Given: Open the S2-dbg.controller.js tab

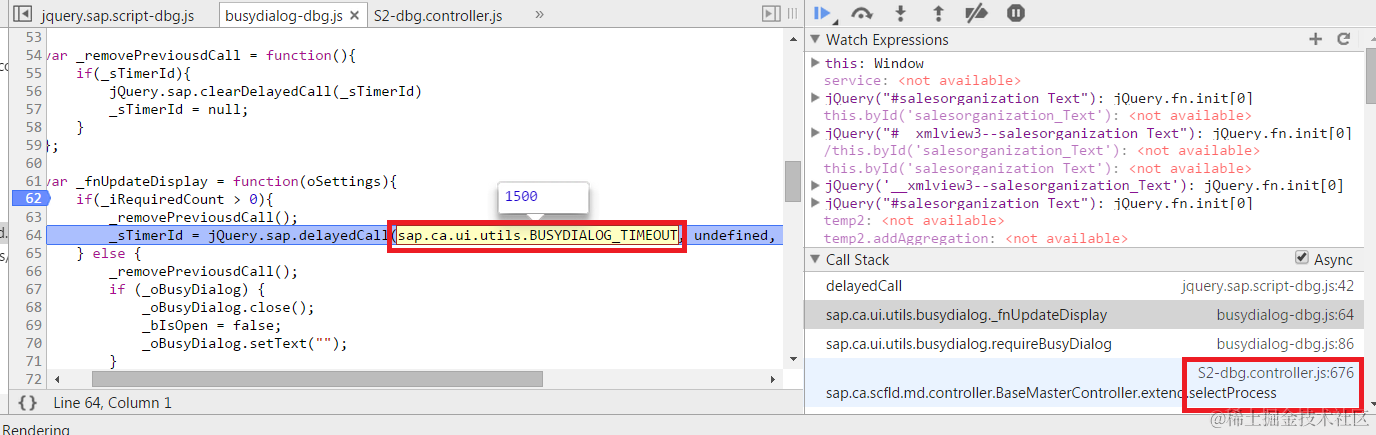Looking at the screenshot, I should pos(438,16).
